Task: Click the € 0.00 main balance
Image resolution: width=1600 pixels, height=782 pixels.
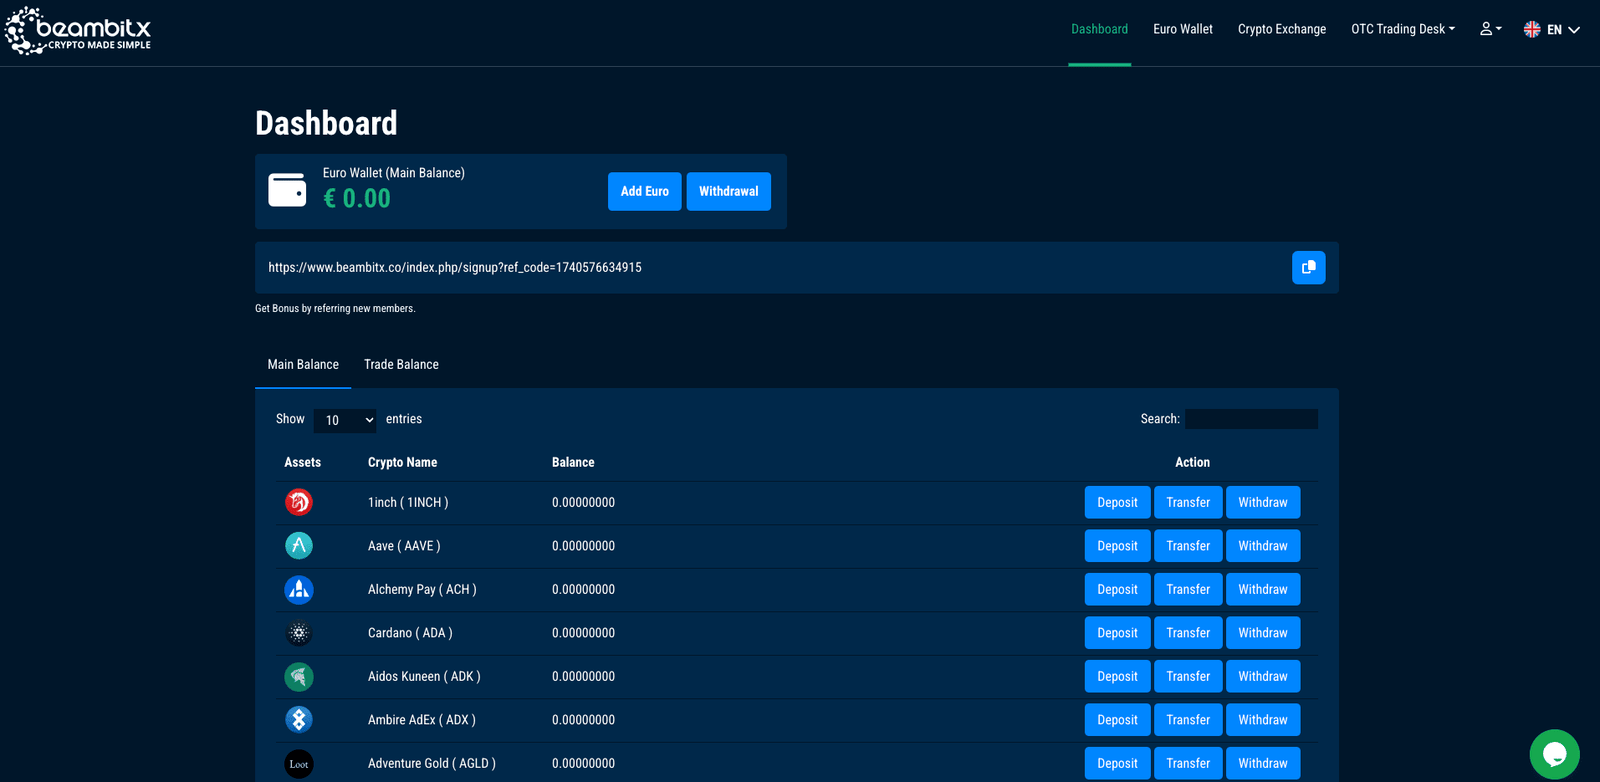Action: tap(357, 198)
